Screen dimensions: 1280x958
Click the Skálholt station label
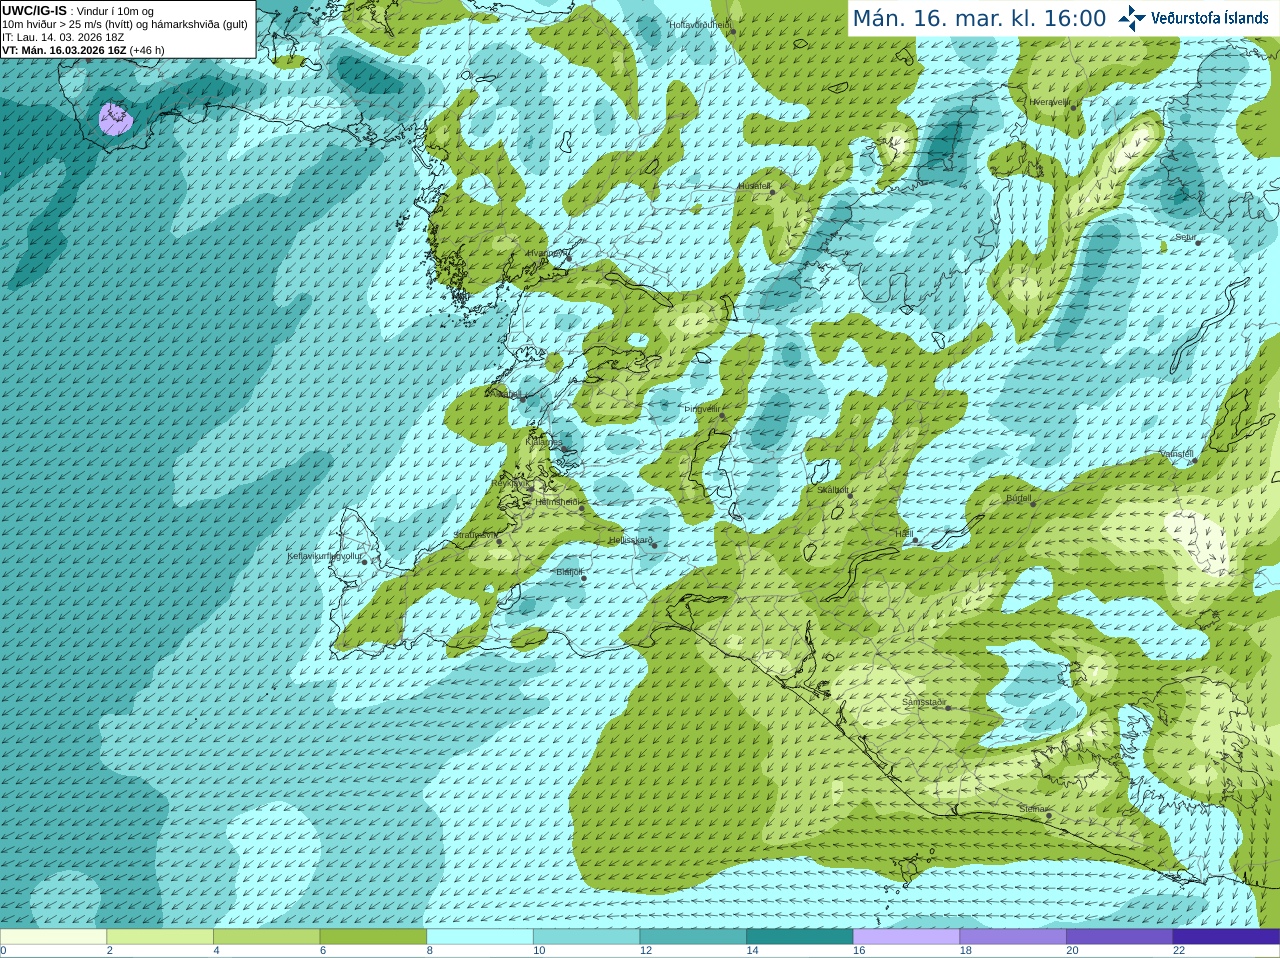coord(833,490)
